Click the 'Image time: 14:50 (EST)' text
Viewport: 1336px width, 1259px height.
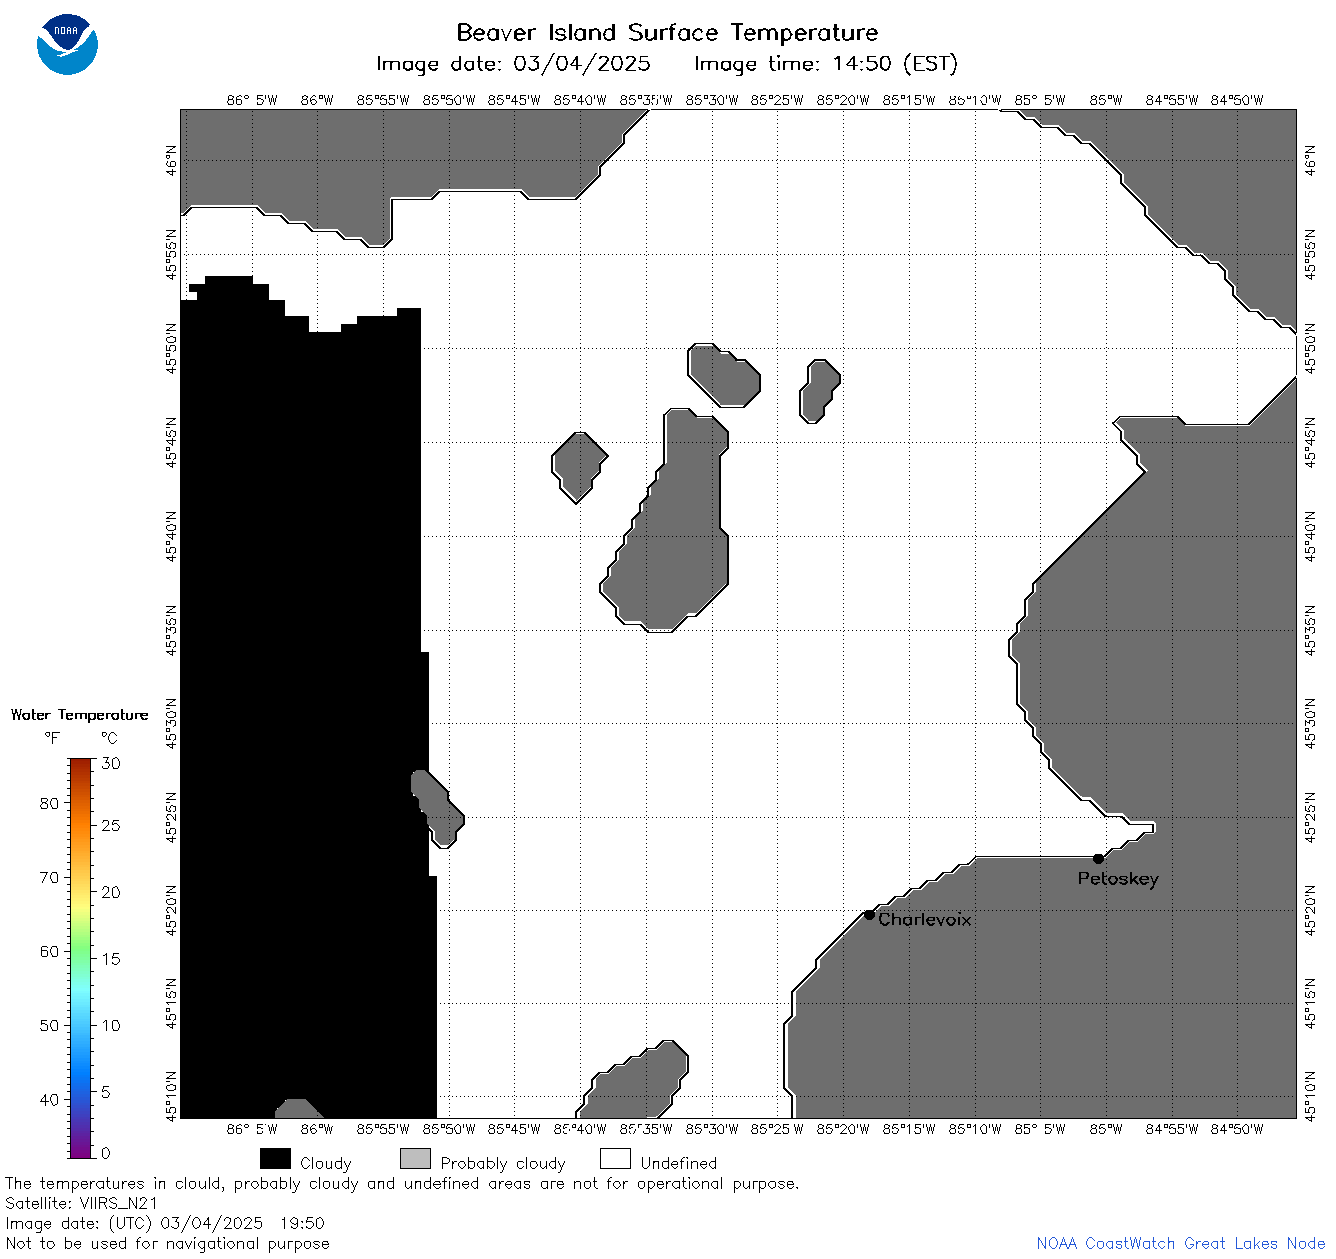tap(826, 64)
